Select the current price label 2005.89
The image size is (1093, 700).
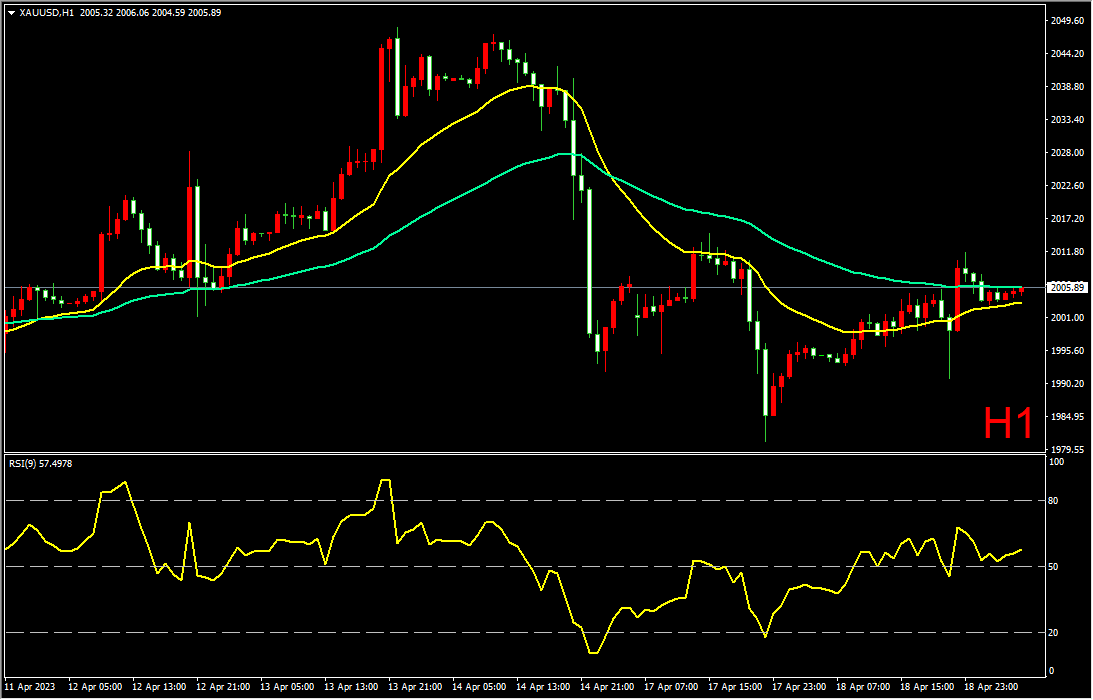(1067, 288)
